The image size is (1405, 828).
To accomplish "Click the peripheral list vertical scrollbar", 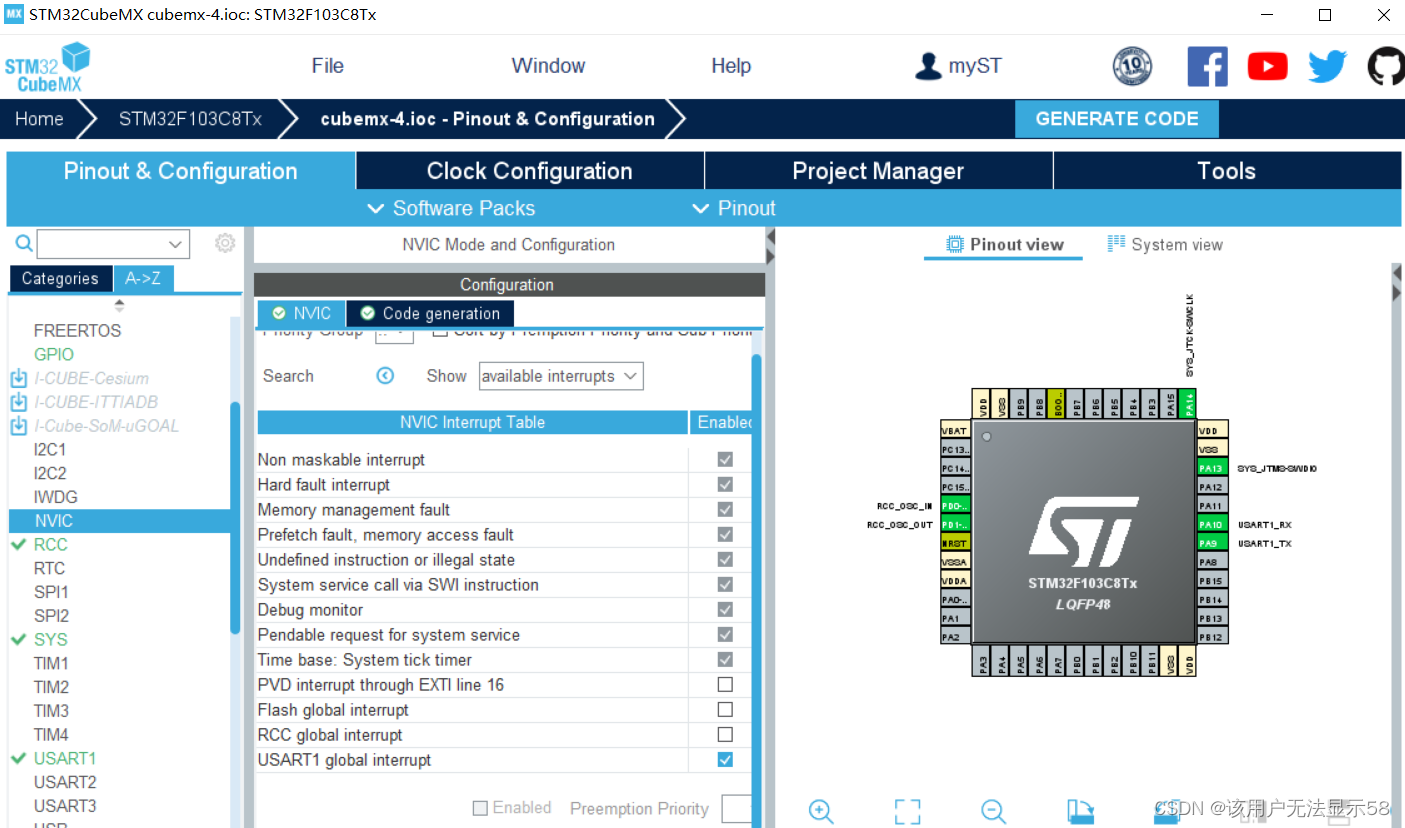I will click(x=235, y=518).
